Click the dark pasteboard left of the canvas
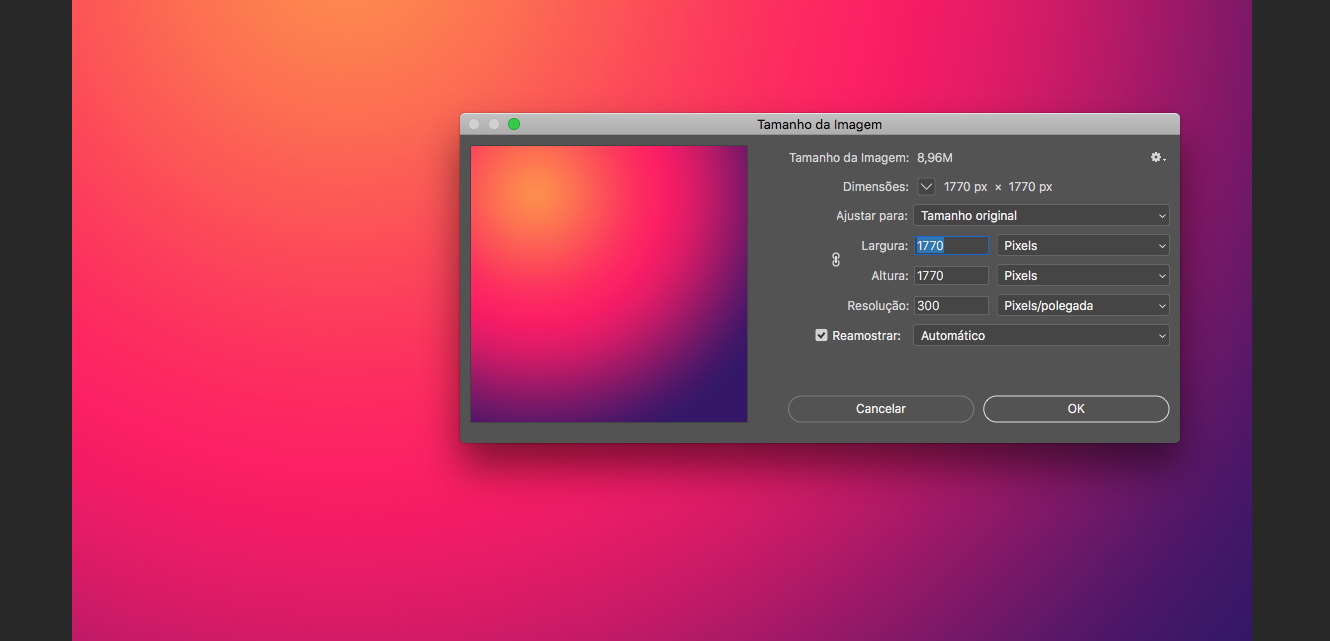1330x641 pixels. pos(35,320)
